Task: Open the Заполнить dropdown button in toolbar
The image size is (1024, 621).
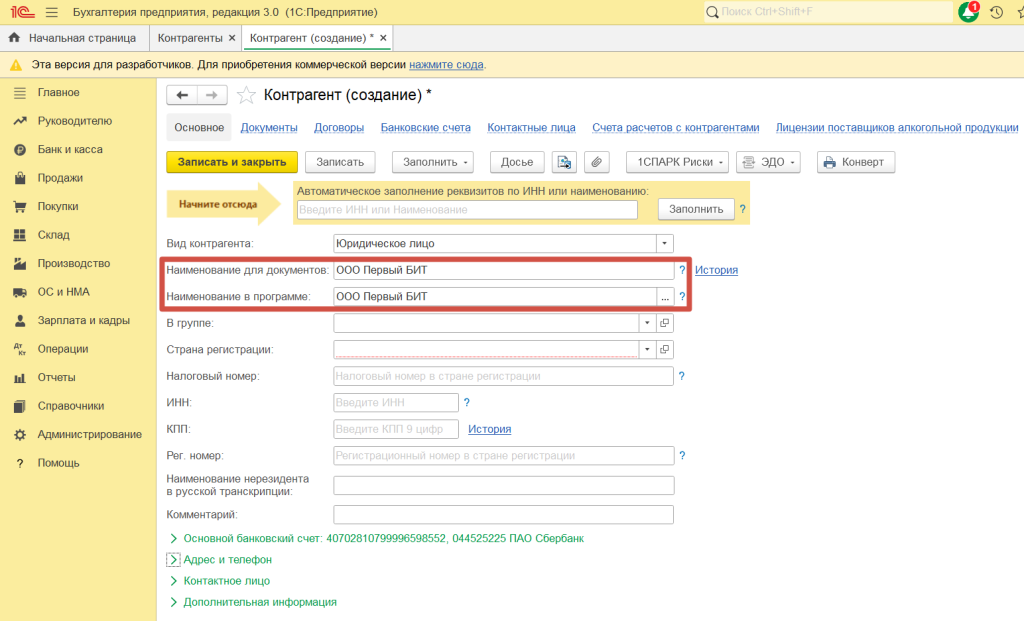Action: click(432, 162)
